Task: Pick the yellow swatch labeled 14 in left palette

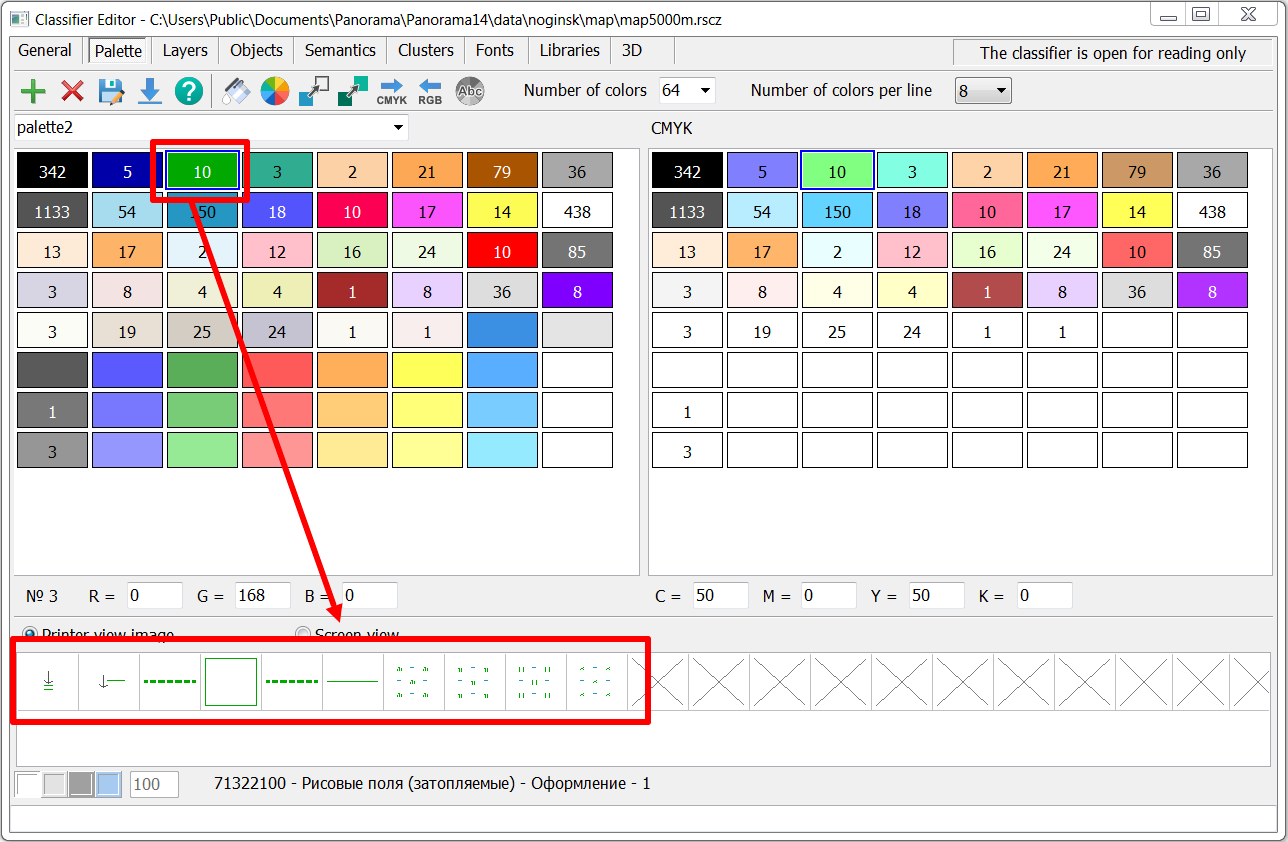Action: [x=502, y=211]
